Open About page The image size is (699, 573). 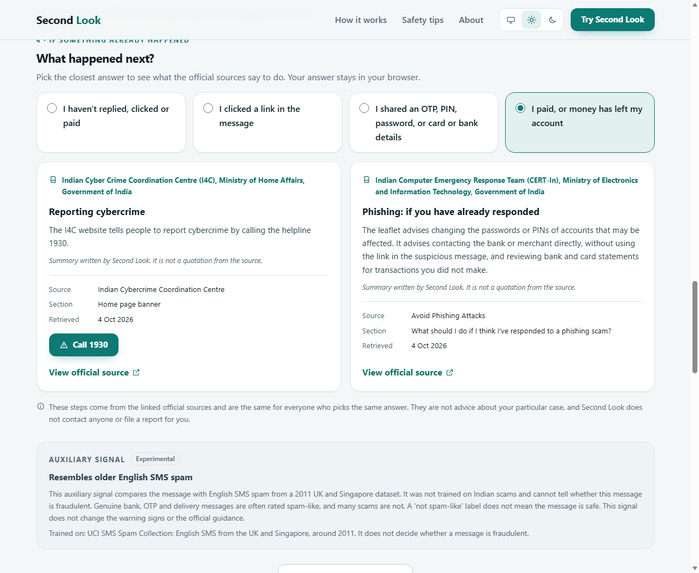(471, 20)
